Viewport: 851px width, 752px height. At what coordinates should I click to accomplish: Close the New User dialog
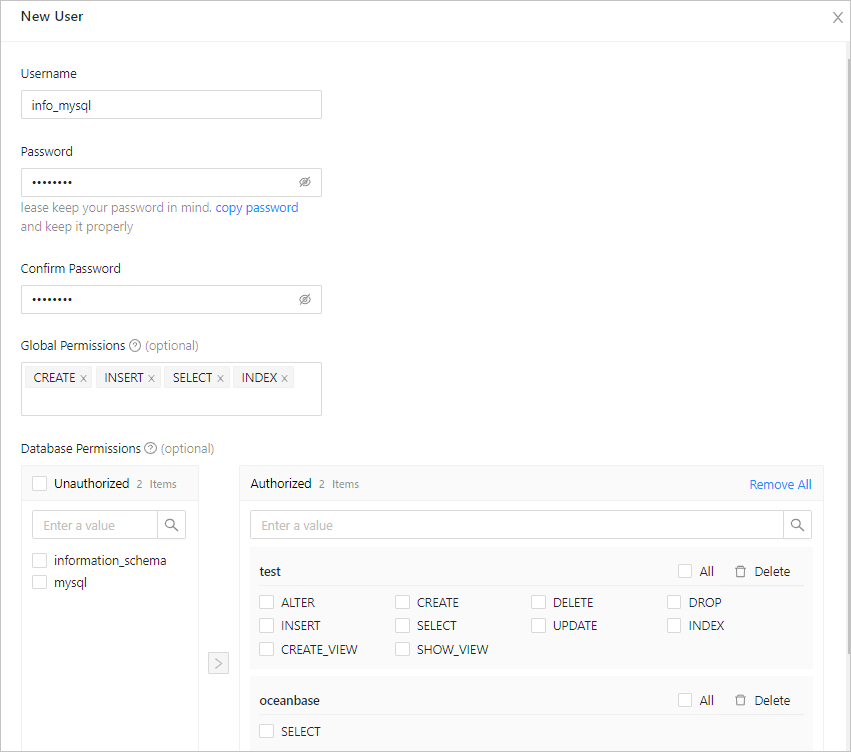[838, 17]
